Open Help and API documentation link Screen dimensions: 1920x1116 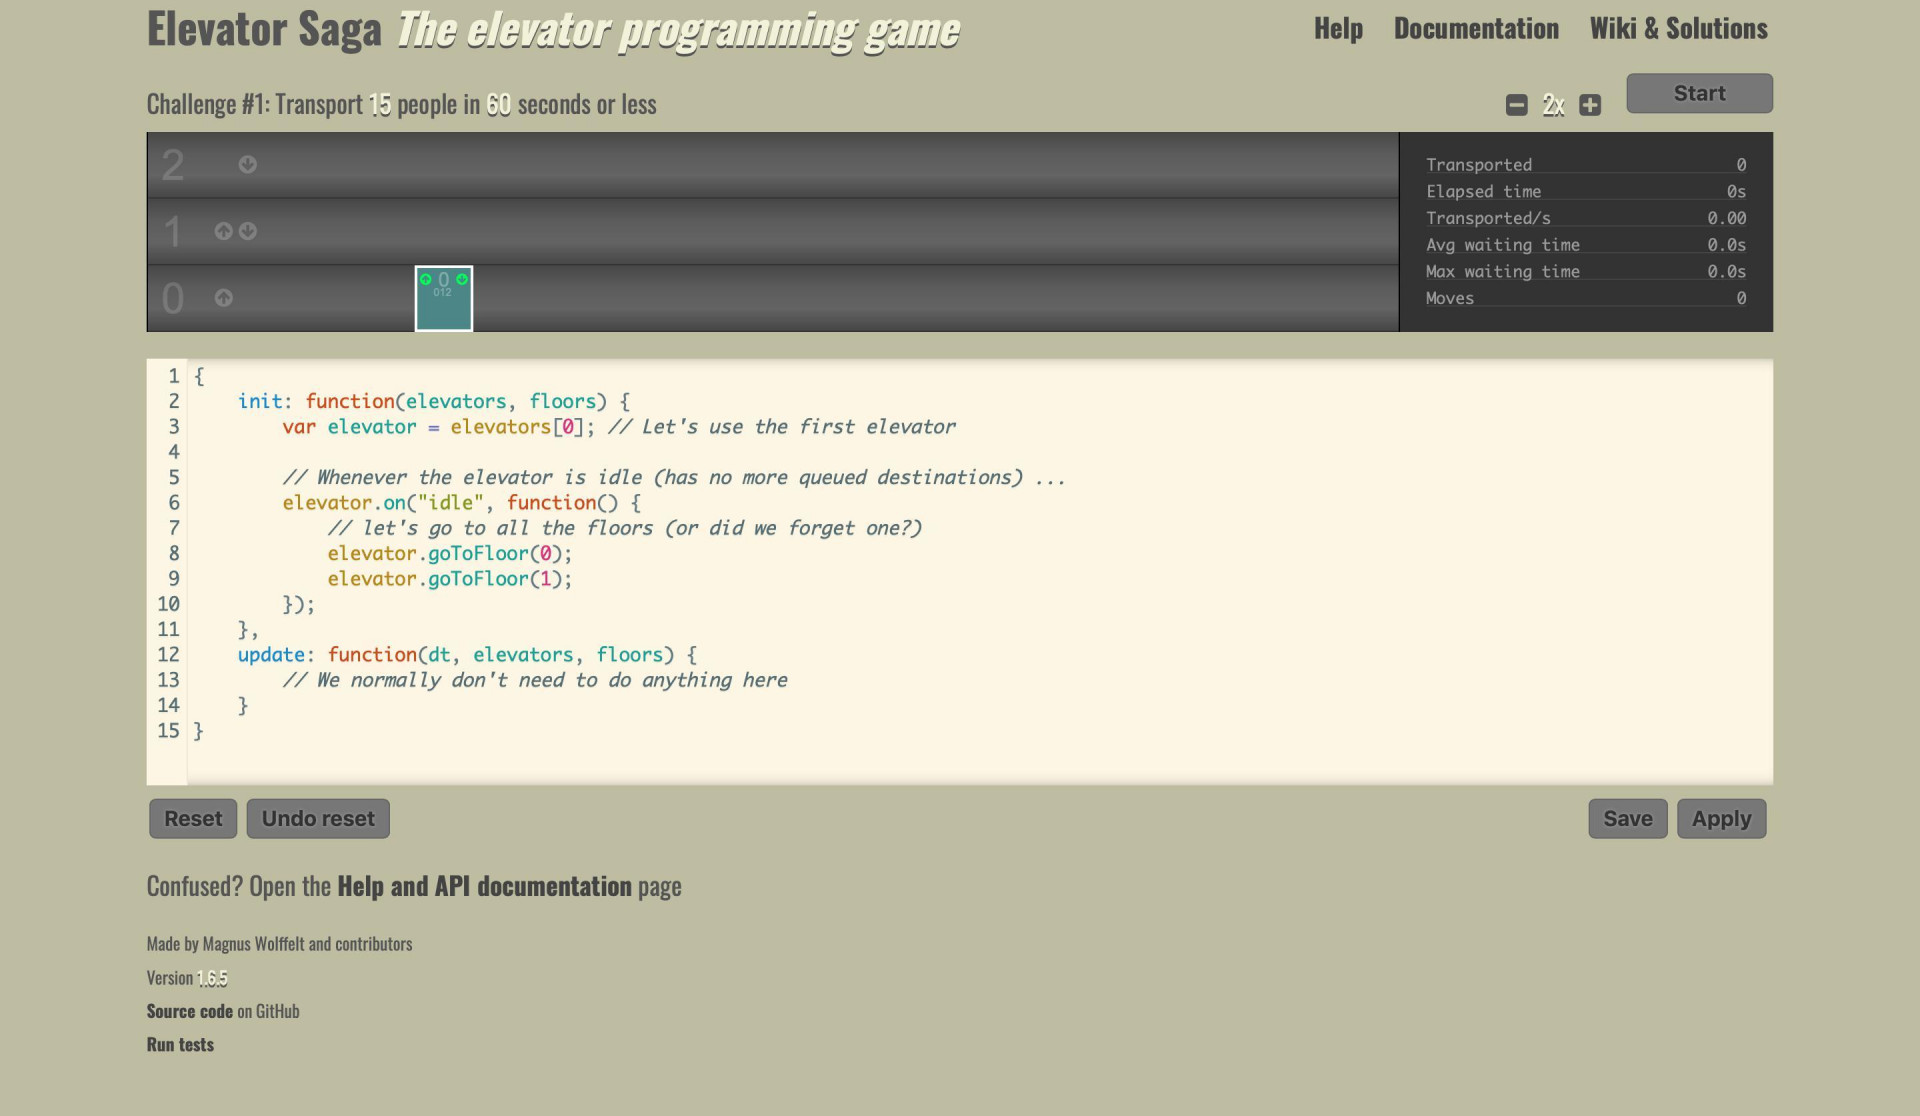484,886
